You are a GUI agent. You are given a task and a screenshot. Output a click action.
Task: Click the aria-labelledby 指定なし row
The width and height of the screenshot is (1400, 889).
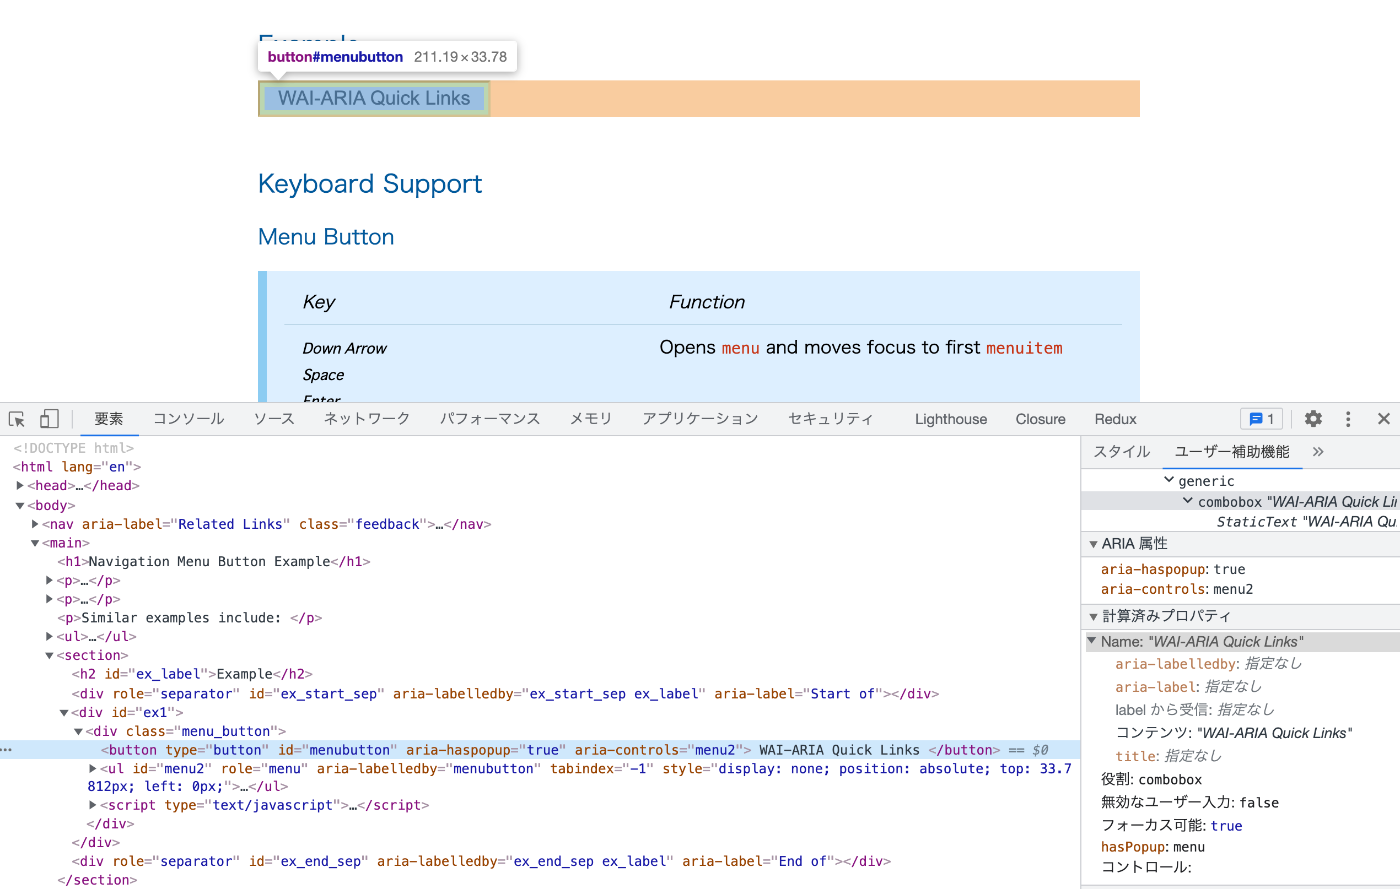(x=1208, y=664)
